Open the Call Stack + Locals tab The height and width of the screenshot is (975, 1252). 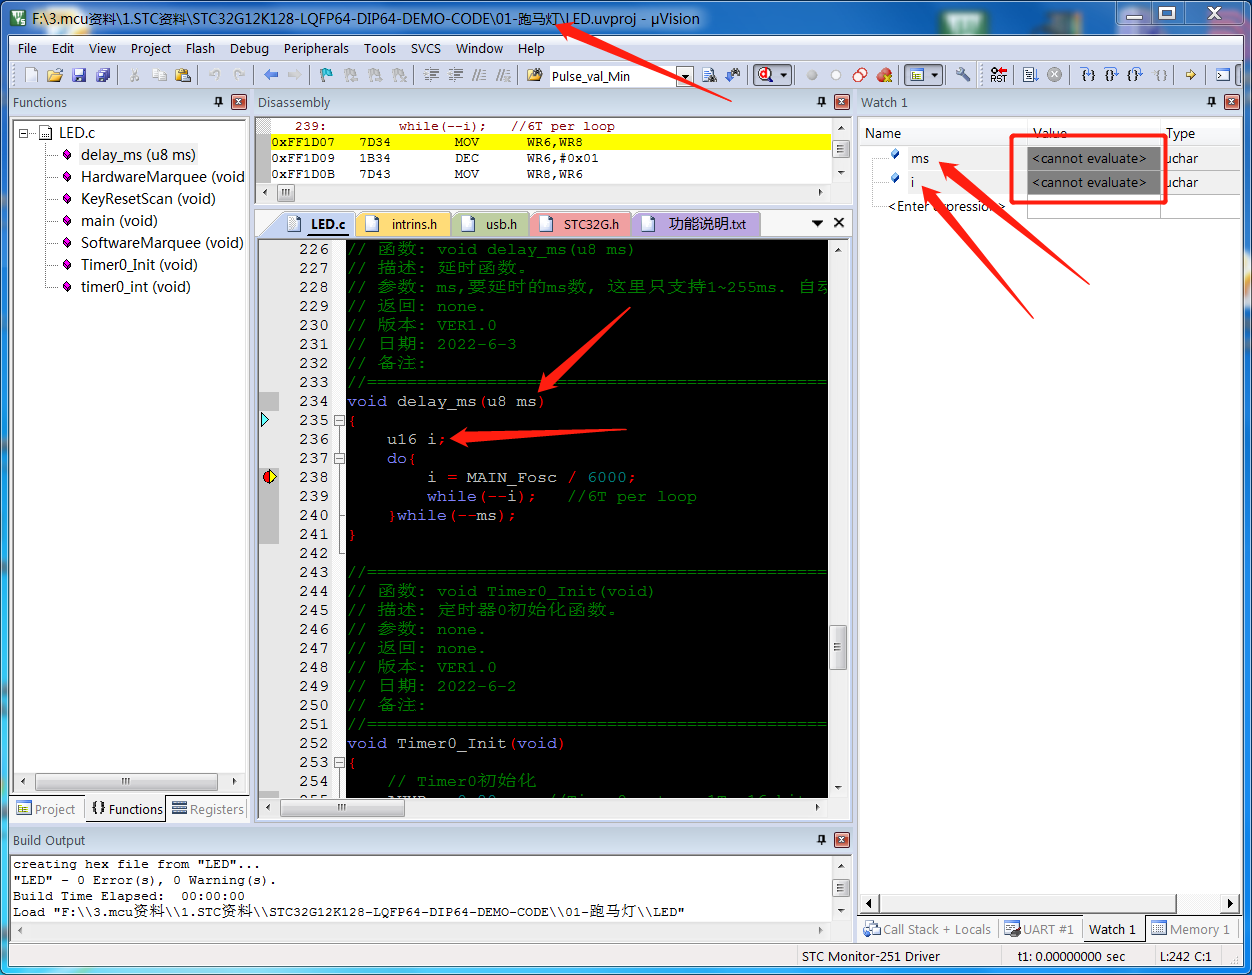928,929
